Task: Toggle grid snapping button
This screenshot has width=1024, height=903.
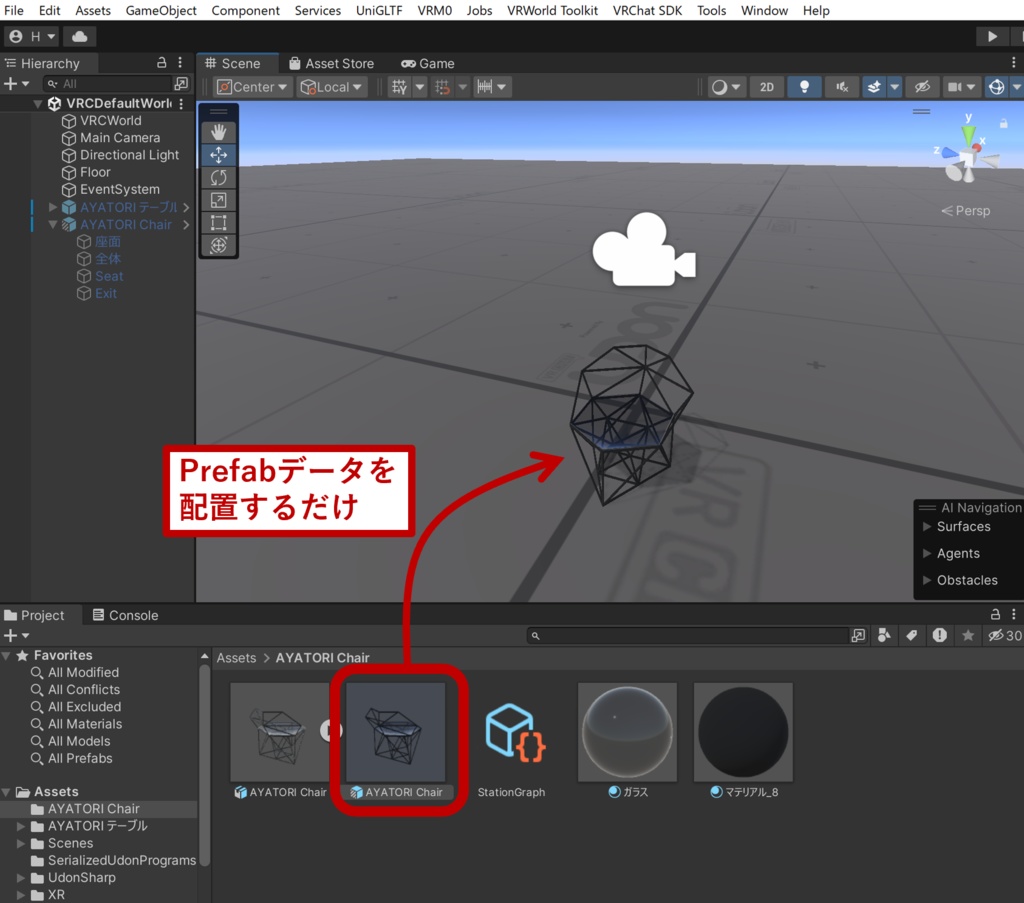Action: 443,87
